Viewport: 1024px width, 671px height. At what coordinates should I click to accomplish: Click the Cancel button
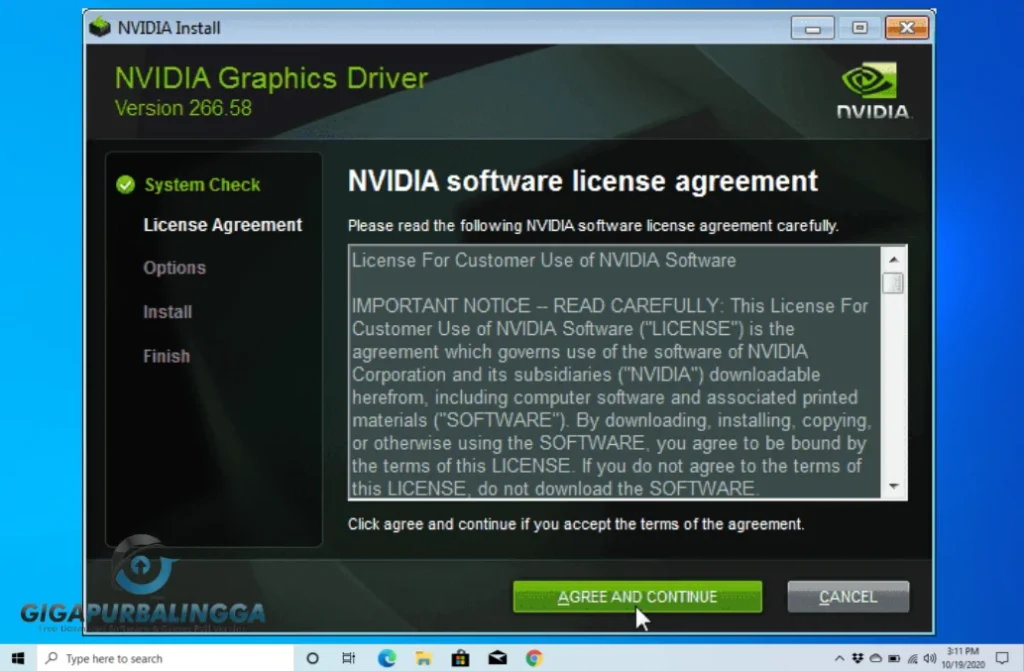tap(848, 596)
